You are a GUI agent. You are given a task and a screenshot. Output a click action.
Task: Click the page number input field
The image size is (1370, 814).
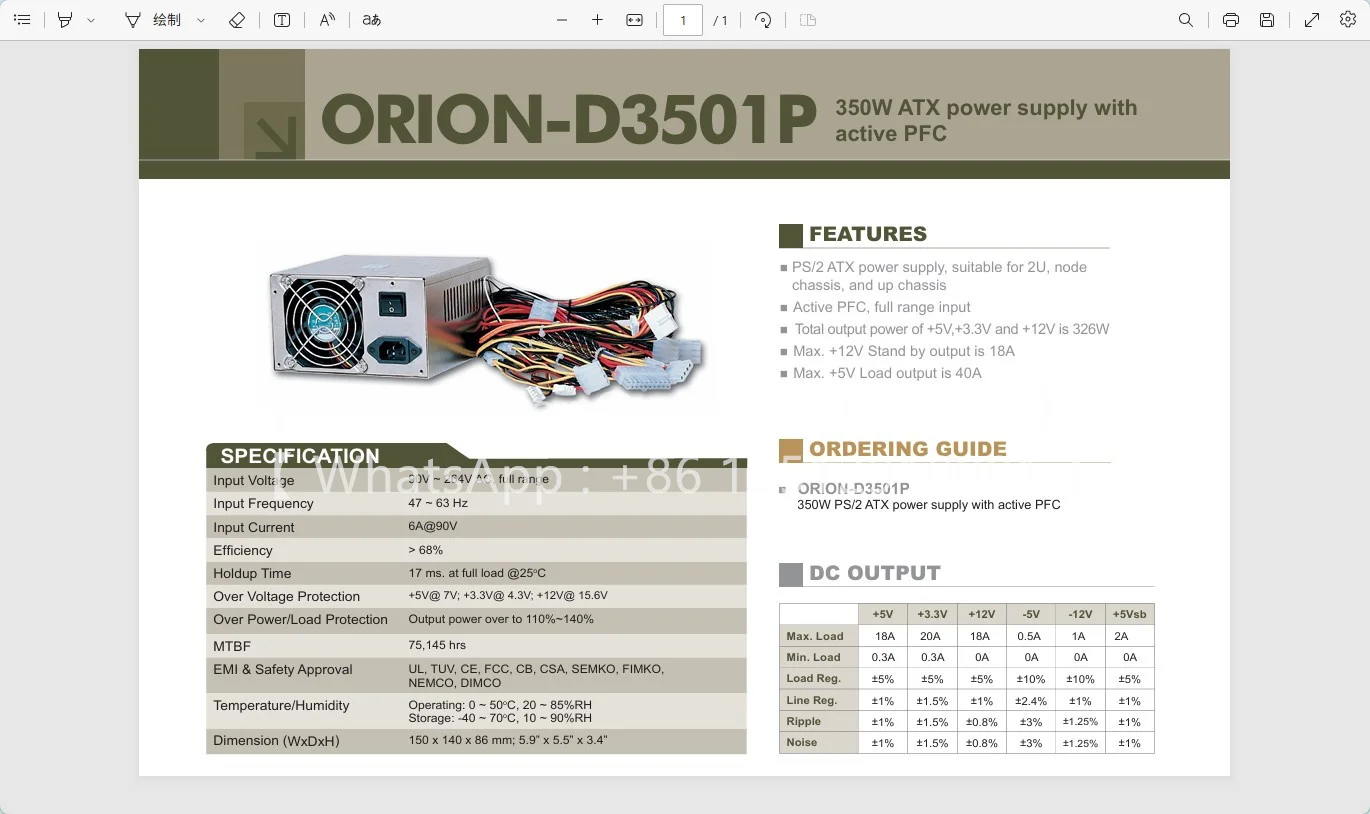[683, 20]
